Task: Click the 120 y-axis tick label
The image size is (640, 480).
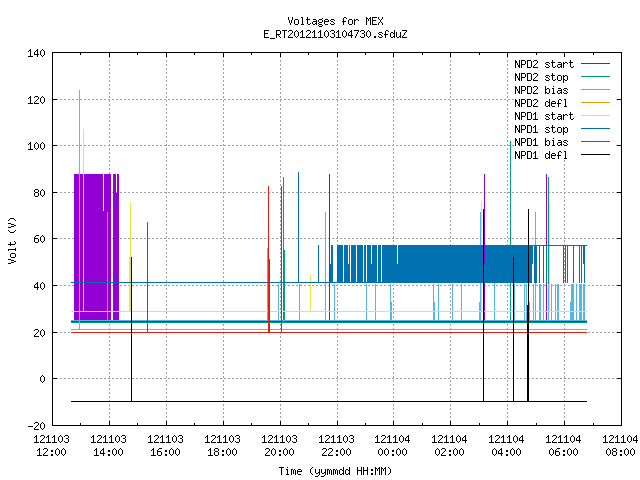Action: 36,100
